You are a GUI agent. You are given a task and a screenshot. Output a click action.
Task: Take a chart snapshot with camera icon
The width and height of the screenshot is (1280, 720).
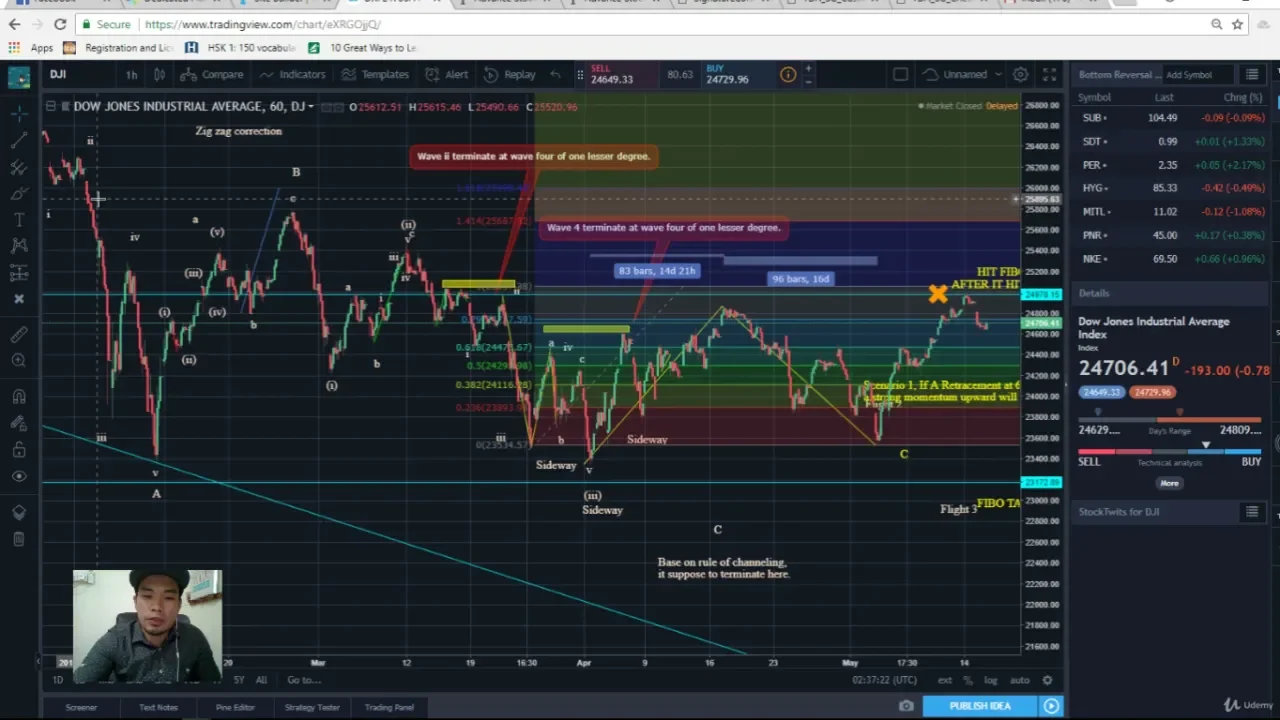click(x=906, y=706)
